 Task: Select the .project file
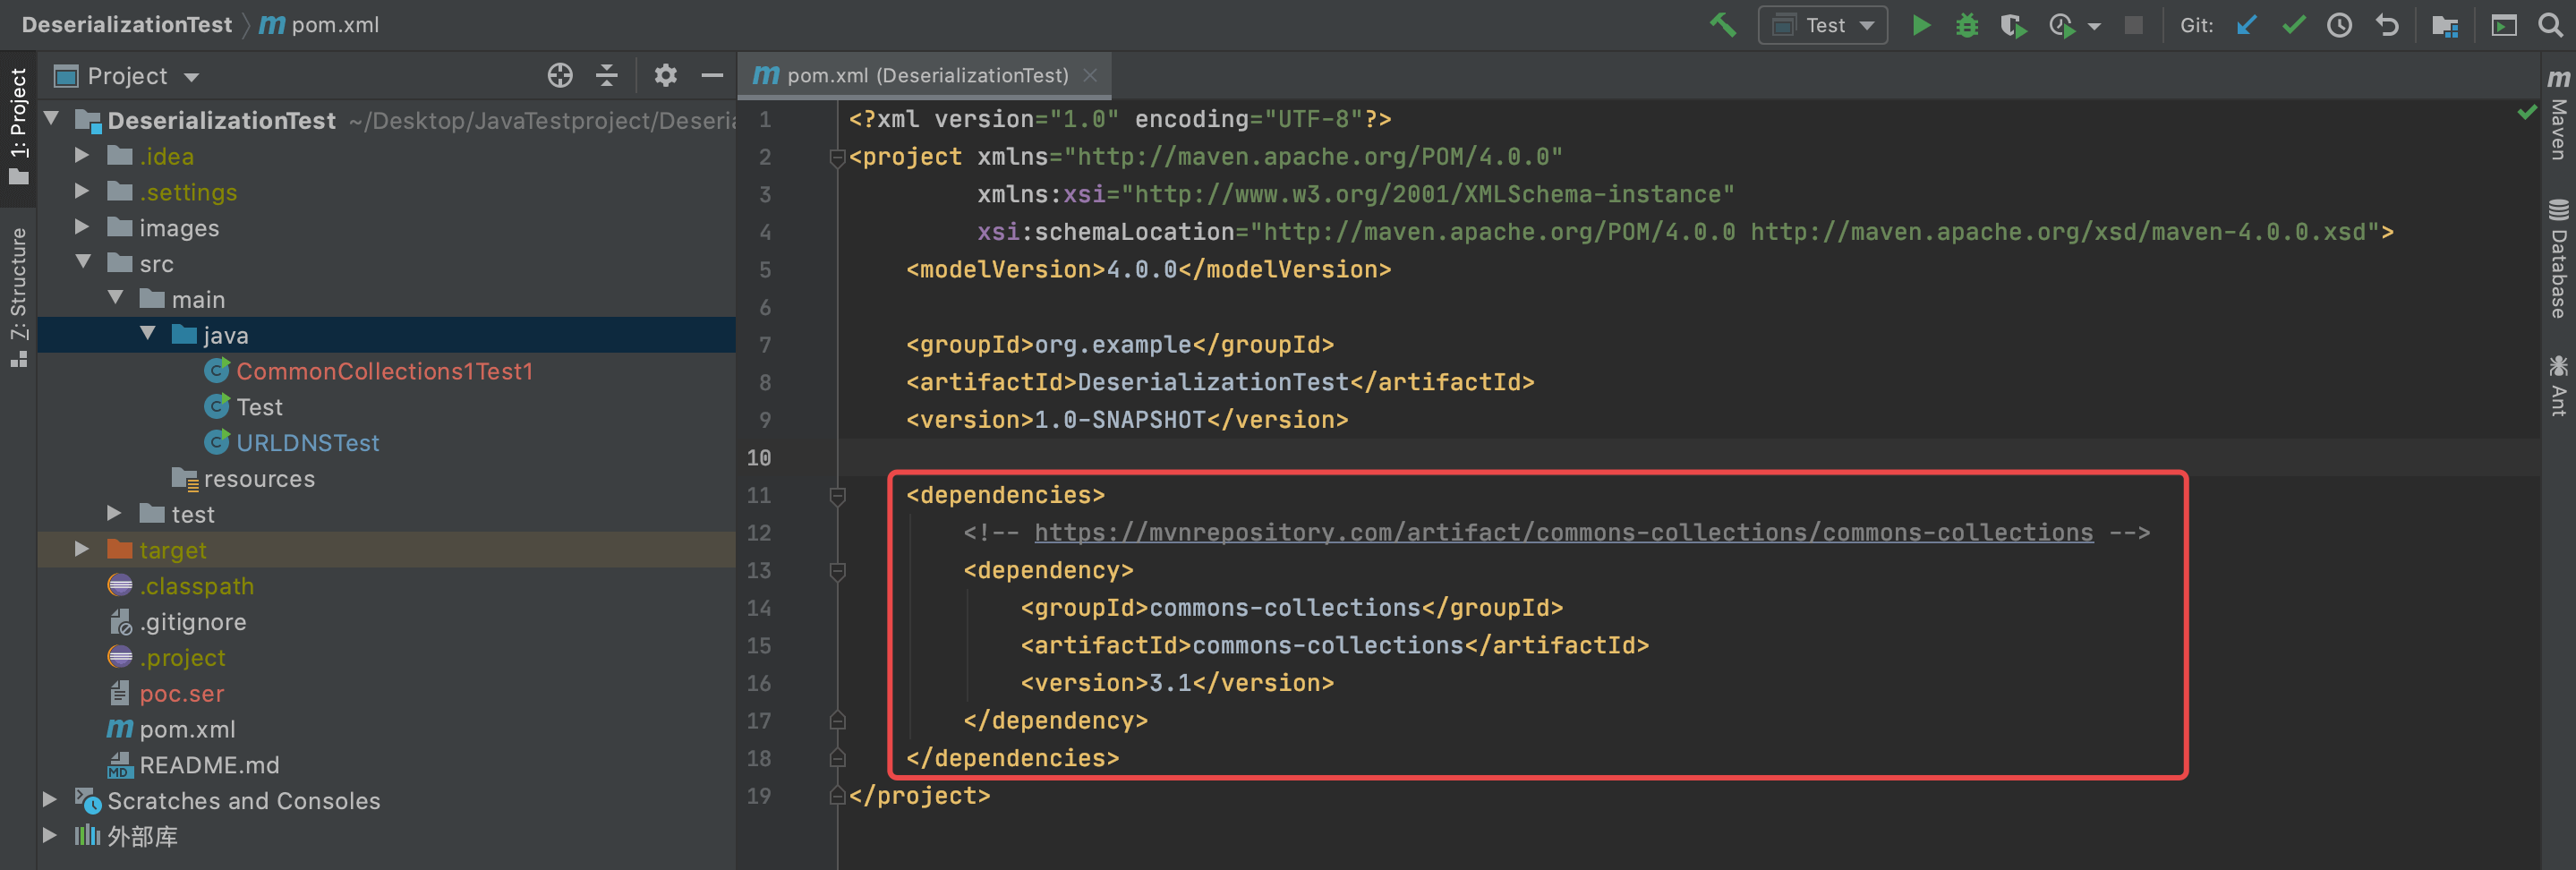coord(182,658)
